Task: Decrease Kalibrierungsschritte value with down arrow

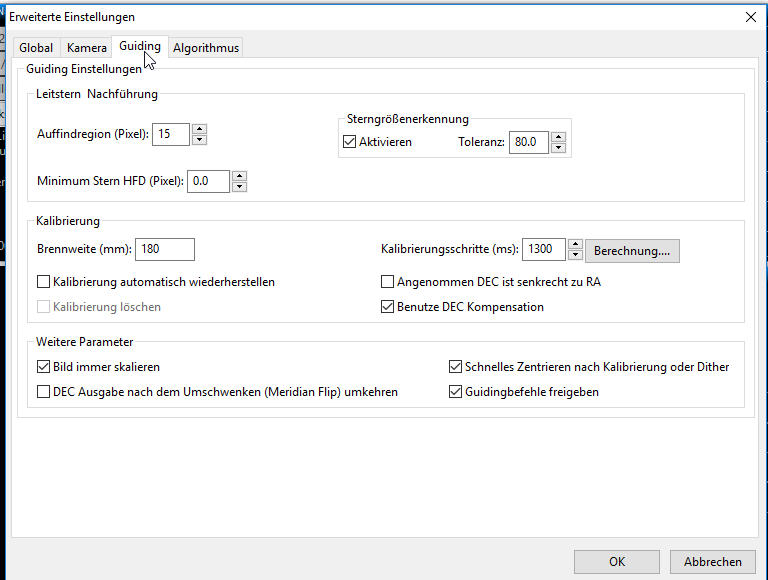Action: tap(574, 256)
